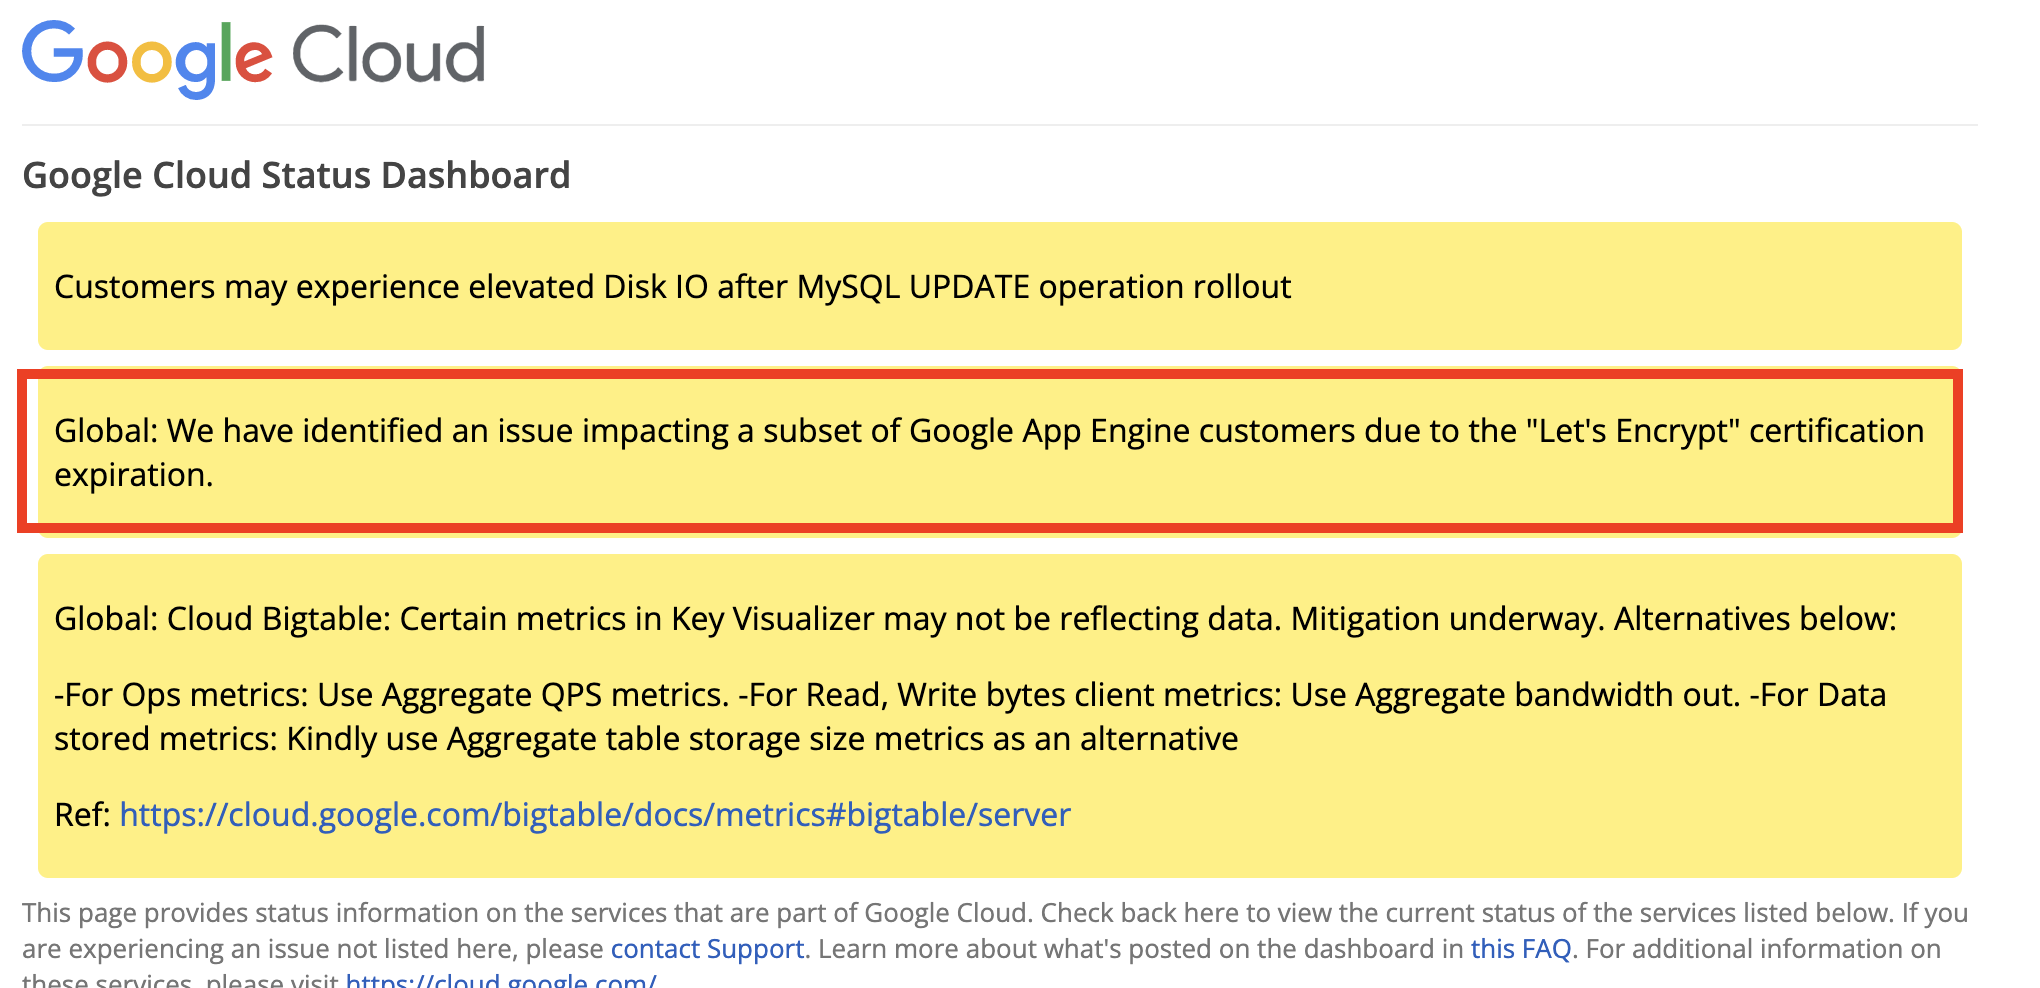Click the red 'e' in the Google logo
The image size is (2040, 988).
click(252, 62)
